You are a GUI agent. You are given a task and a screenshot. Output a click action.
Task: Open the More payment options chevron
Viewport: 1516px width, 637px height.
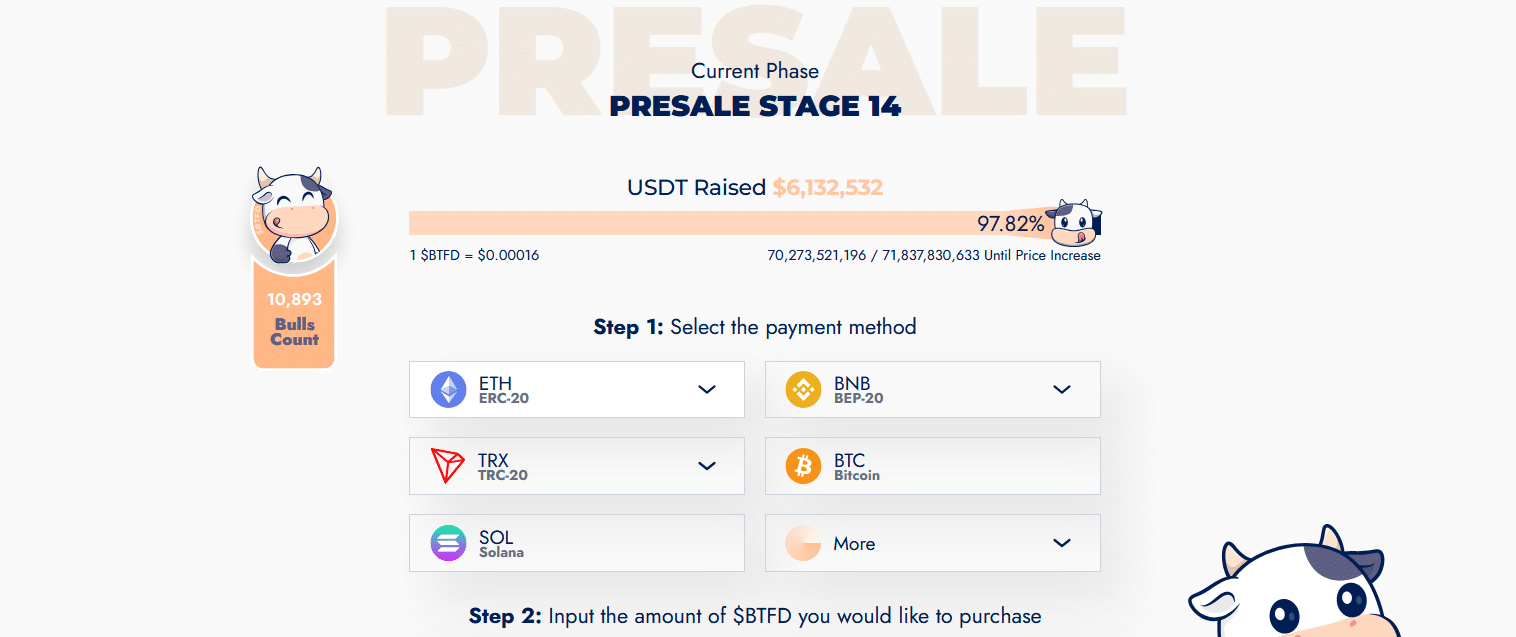click(x=1062, y=543)
